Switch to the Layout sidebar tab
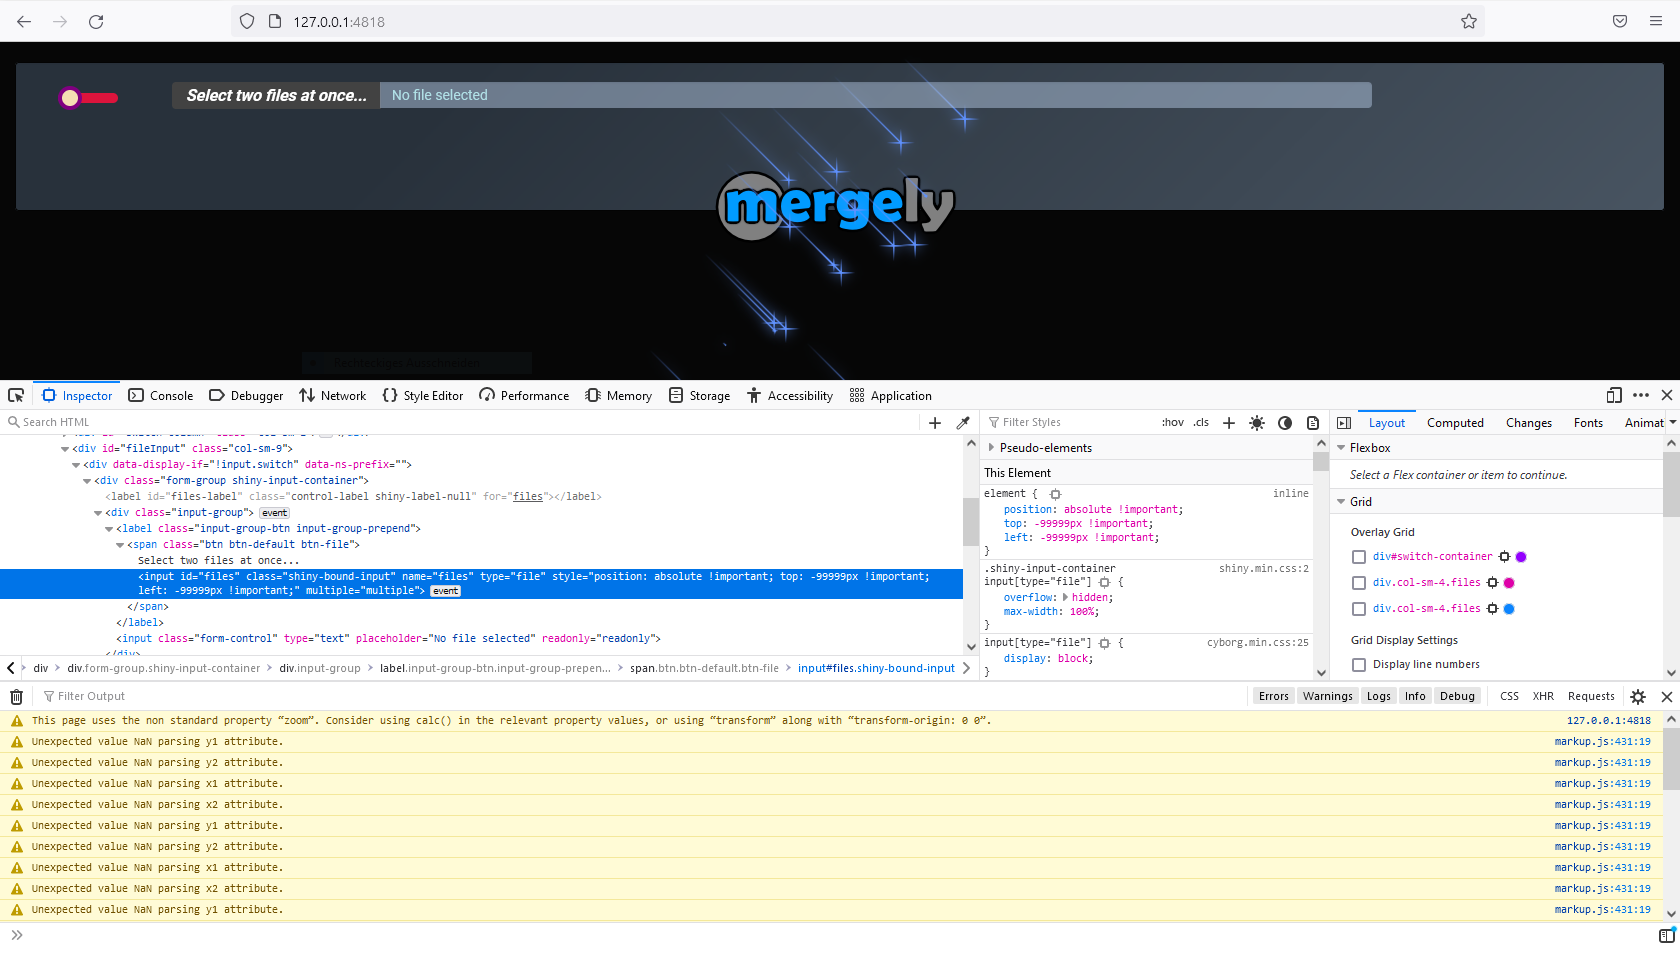This screenshot has width=1680, height=966. (x=1387, y=422)
